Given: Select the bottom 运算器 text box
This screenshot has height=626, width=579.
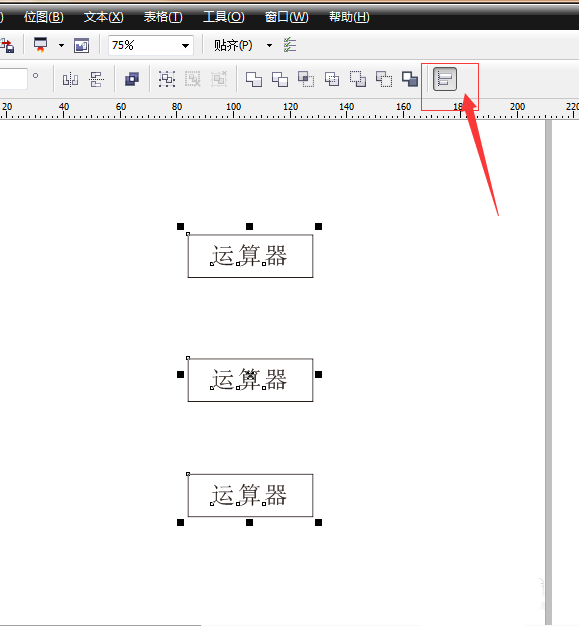Looking at the screenshot, I should tap(250, 495).
